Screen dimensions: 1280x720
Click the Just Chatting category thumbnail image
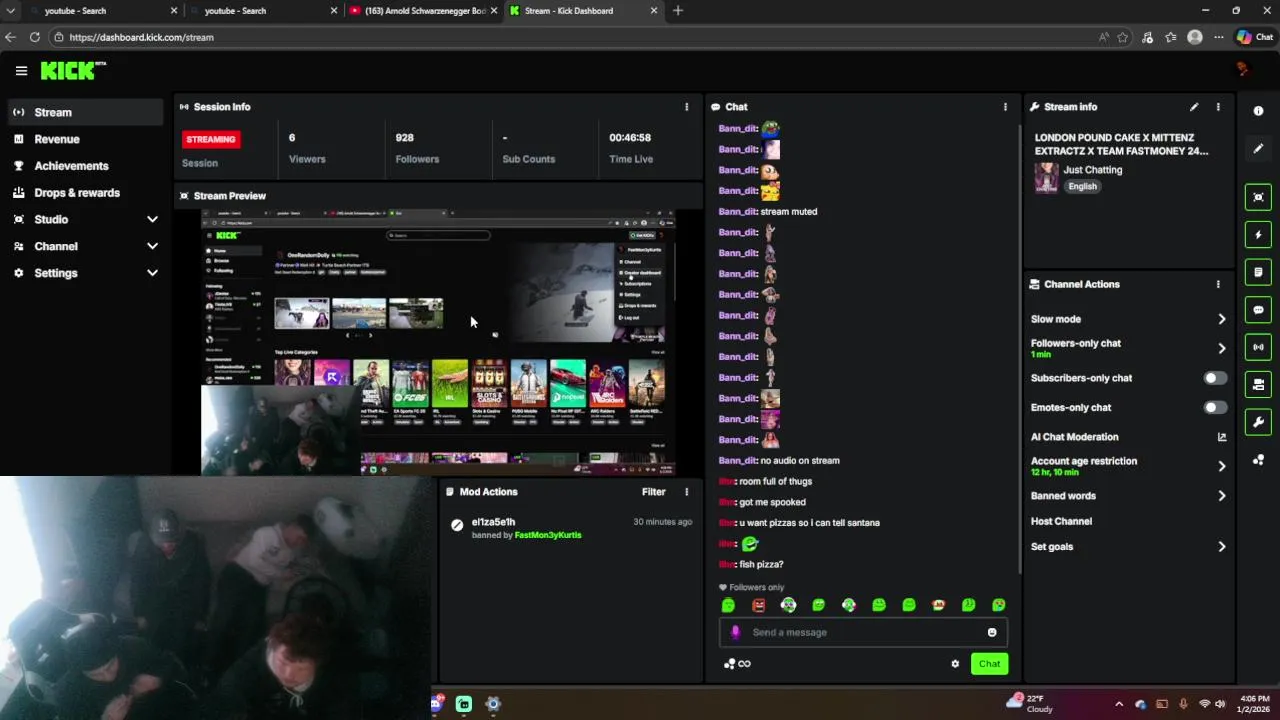[x=1046, y=178]
